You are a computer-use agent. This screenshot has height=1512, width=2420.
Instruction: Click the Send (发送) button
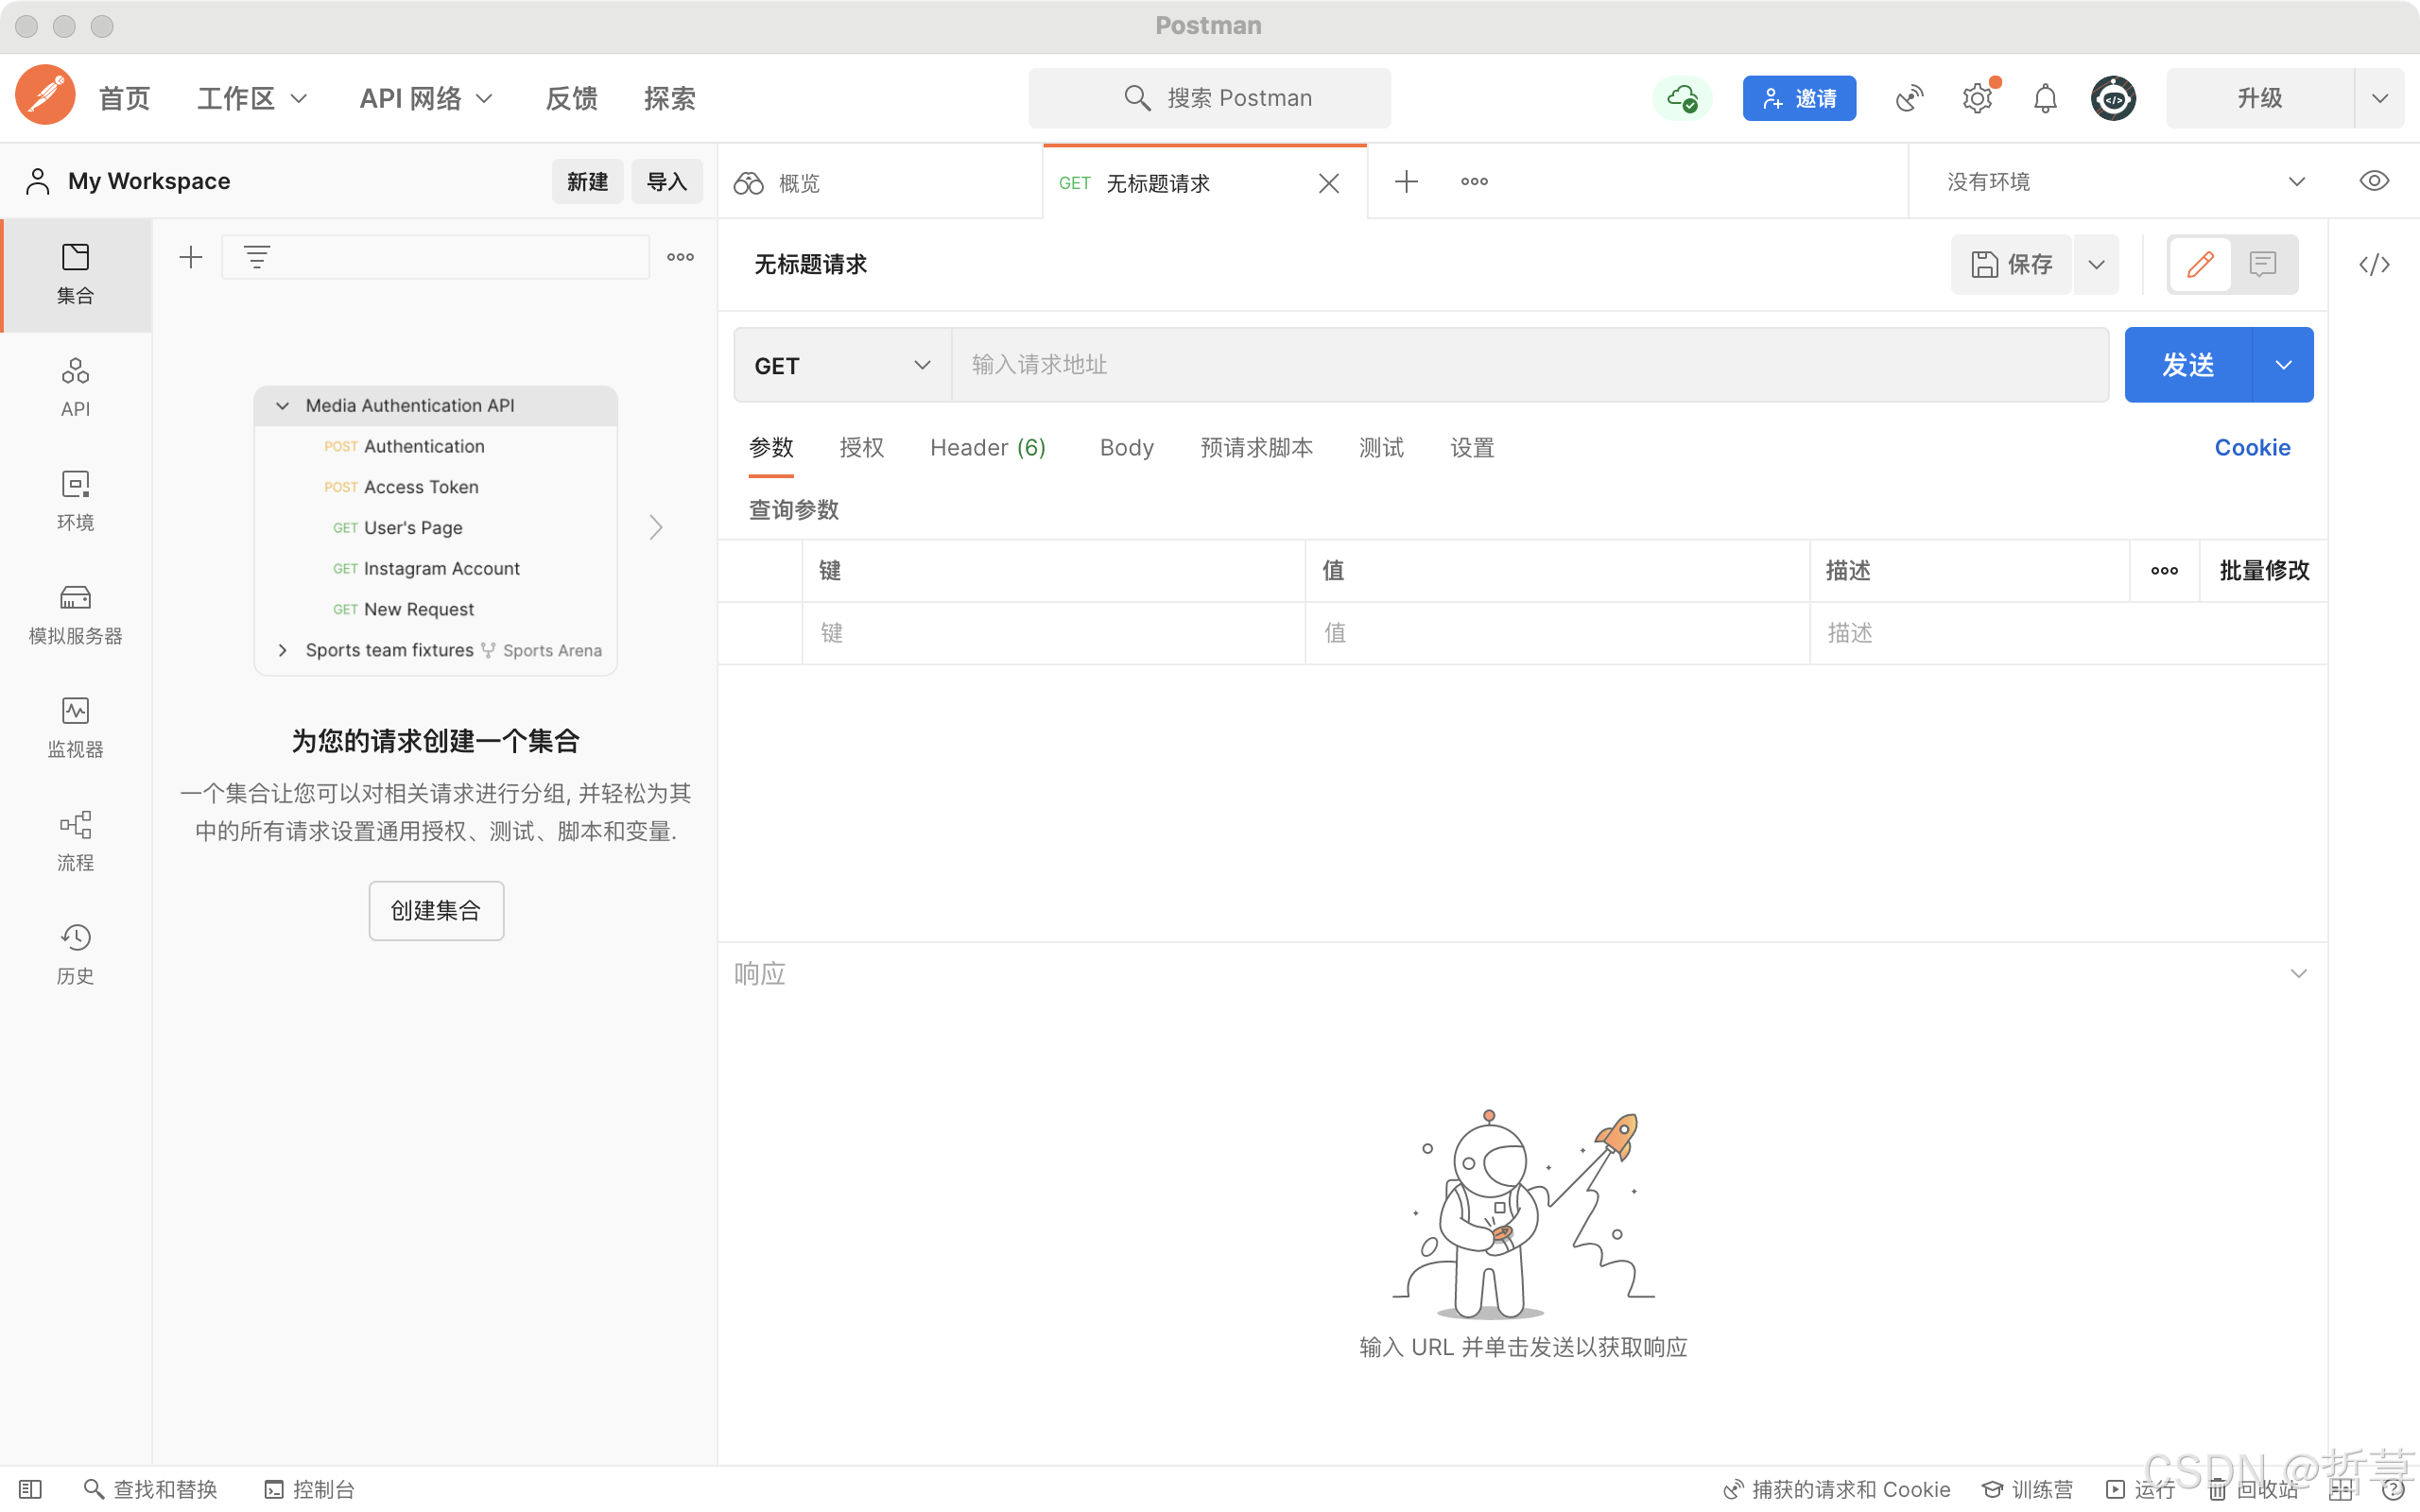(2188, 365)
